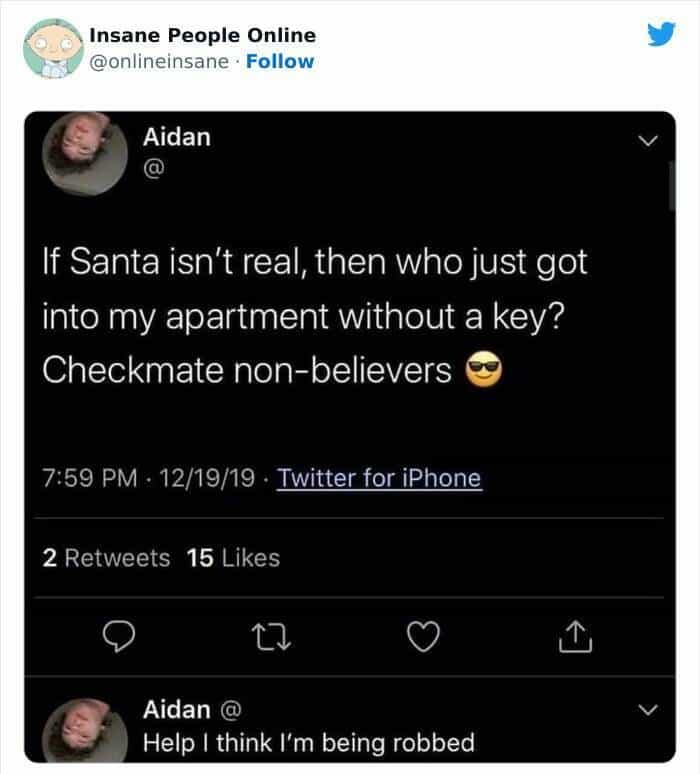Open Insane People Online profile name

tap(203, 35)
